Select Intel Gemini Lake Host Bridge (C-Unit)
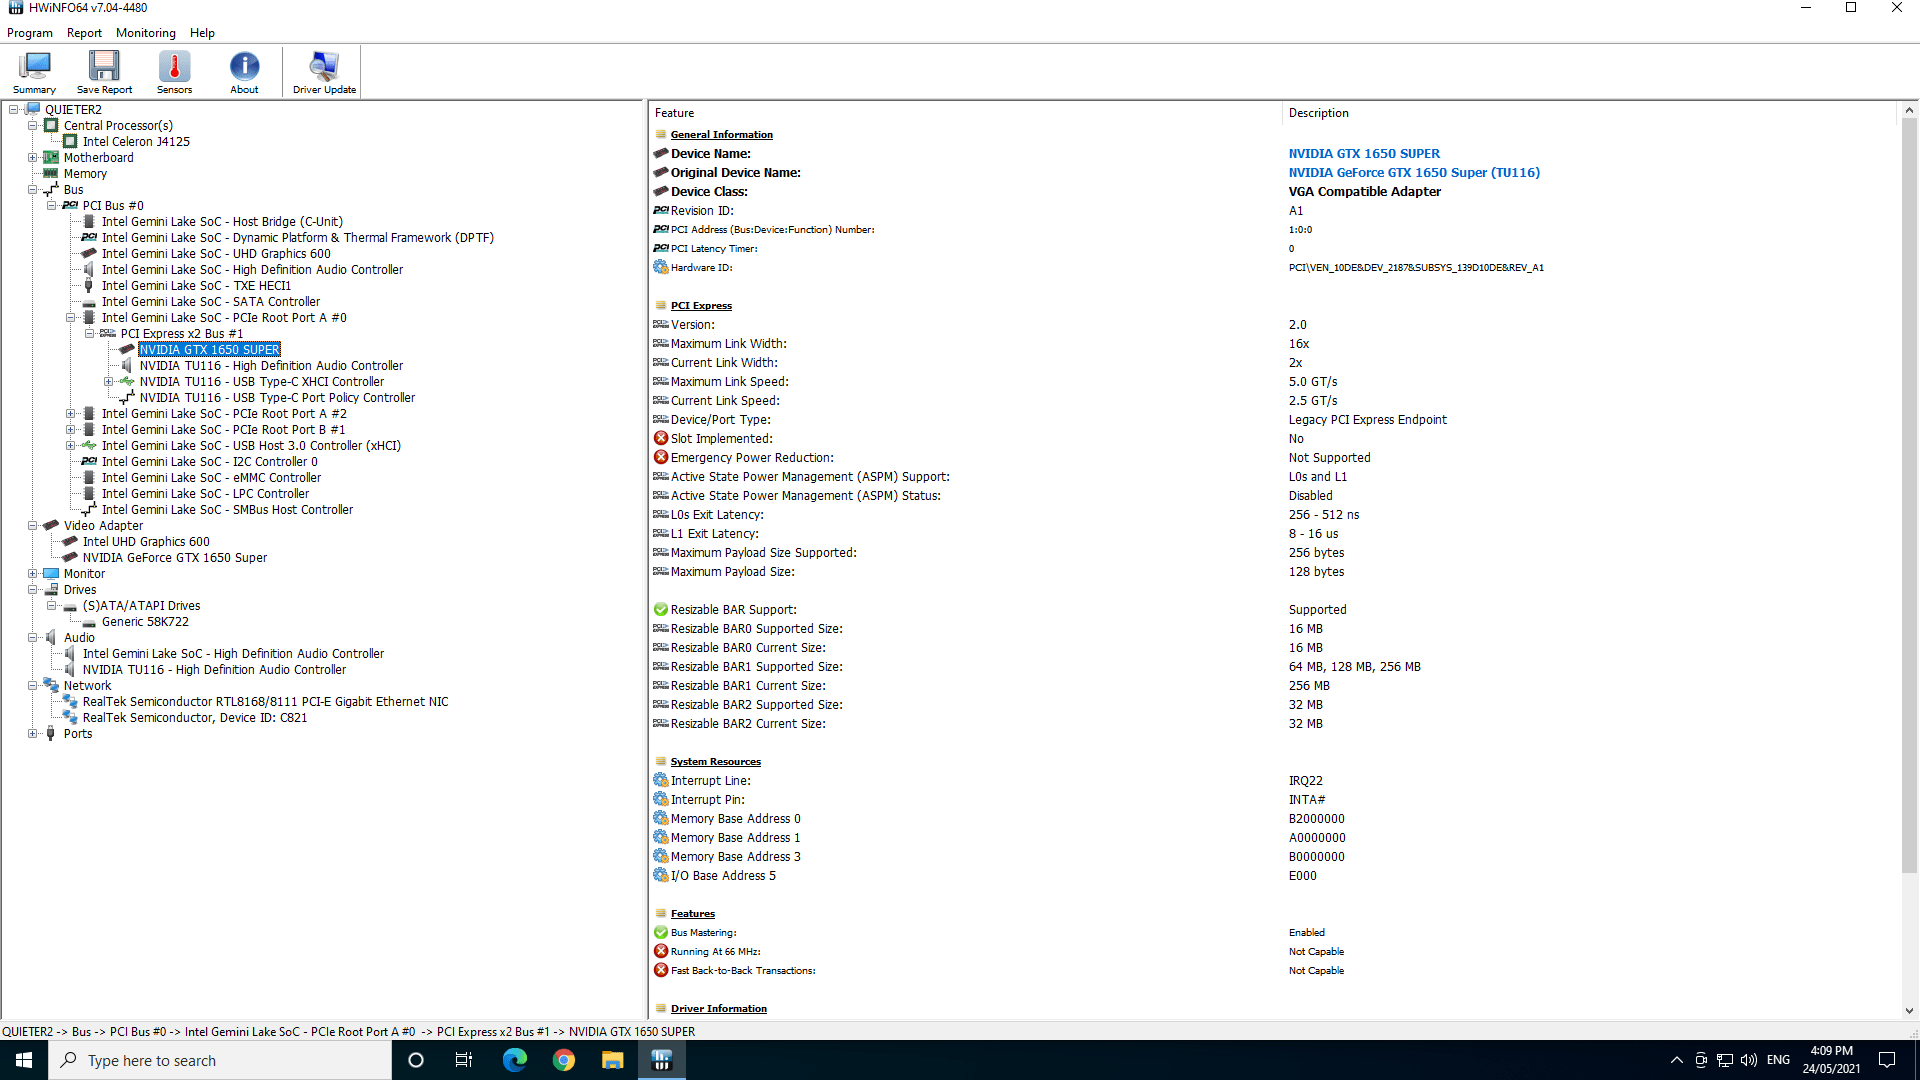 click(222, 222)
